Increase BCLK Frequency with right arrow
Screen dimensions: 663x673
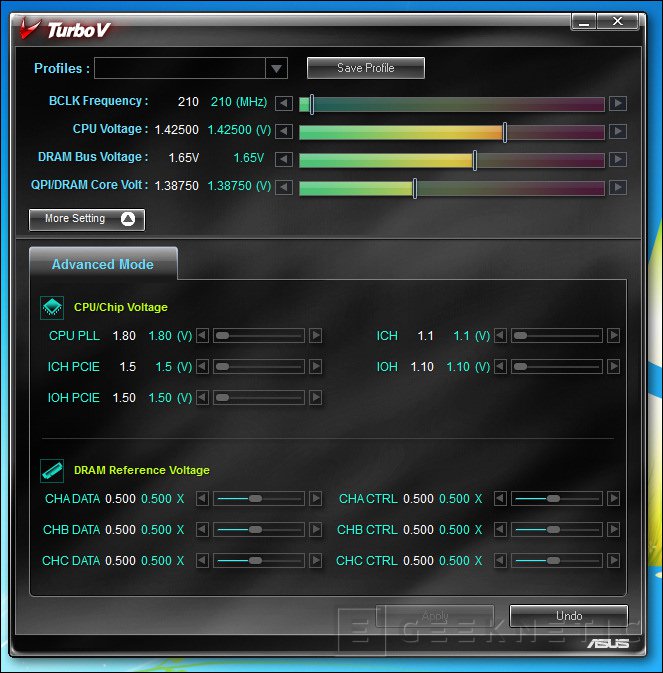(x=618, y=103)
